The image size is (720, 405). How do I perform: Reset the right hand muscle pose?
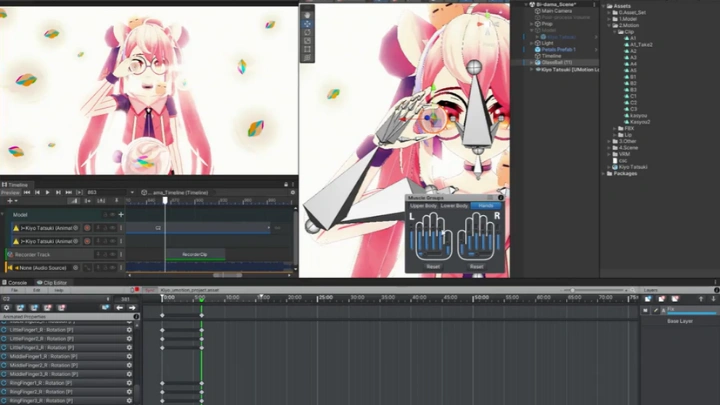click(x=476, y=266)
